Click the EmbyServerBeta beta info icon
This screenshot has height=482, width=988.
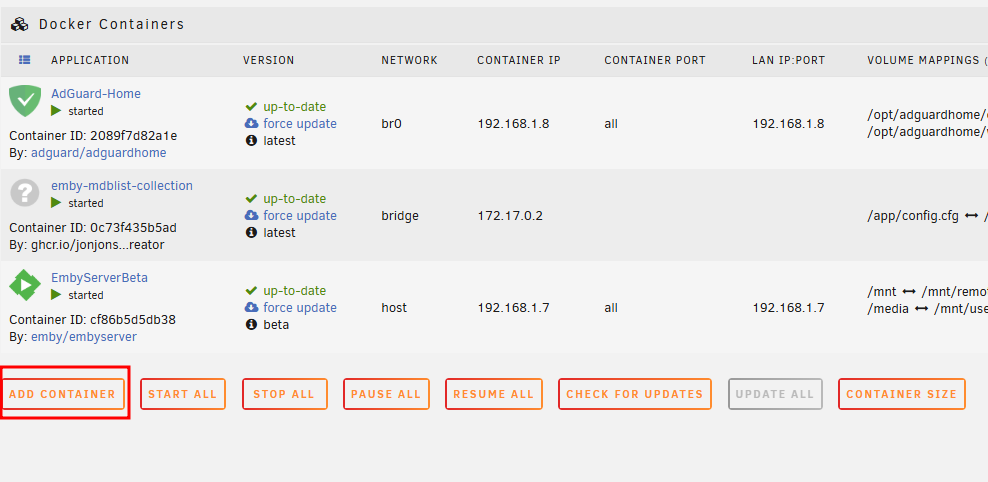(251, 325)
